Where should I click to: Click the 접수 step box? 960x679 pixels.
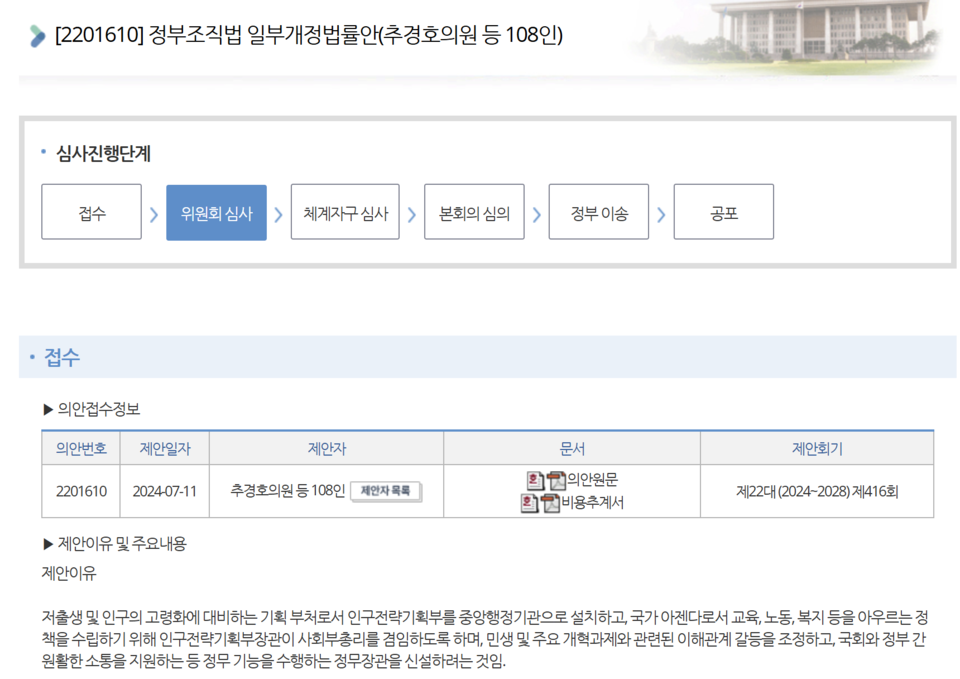point(91,211)
